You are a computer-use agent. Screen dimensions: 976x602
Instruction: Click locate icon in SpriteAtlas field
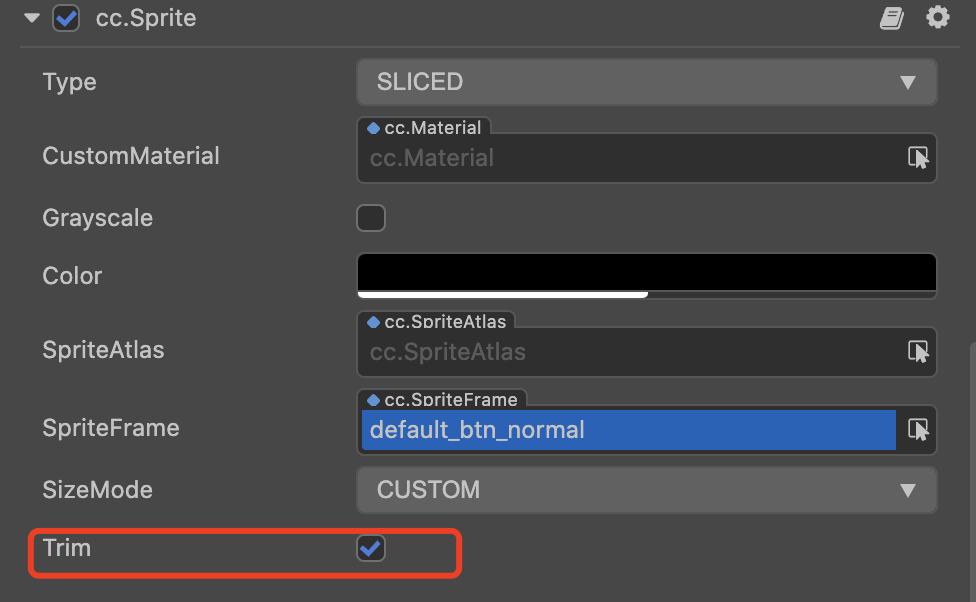(x=917, y=352)
